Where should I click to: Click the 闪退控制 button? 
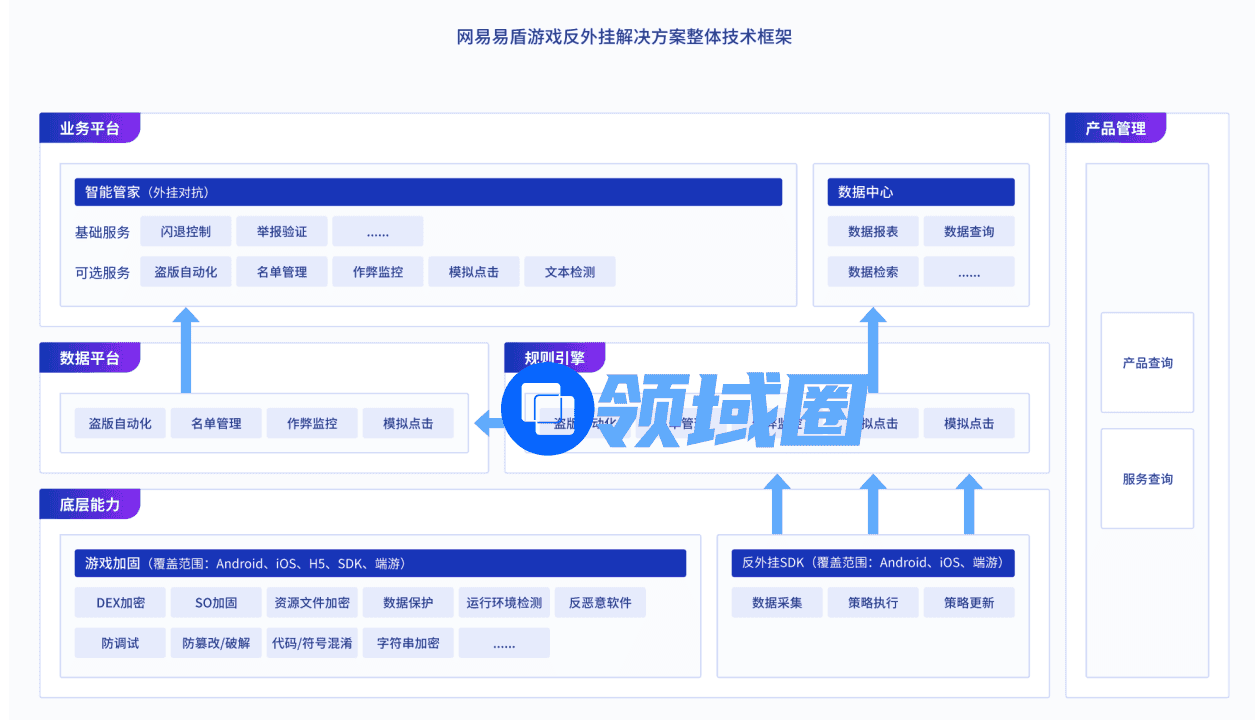(186, 231)
